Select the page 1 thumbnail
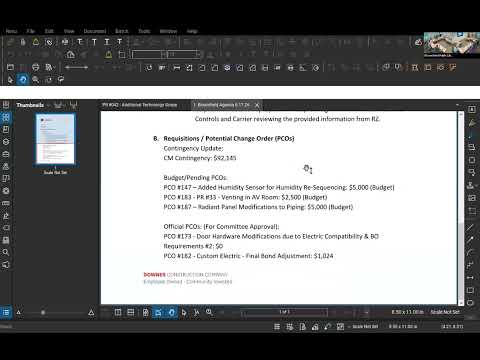 tap(55, 139)
